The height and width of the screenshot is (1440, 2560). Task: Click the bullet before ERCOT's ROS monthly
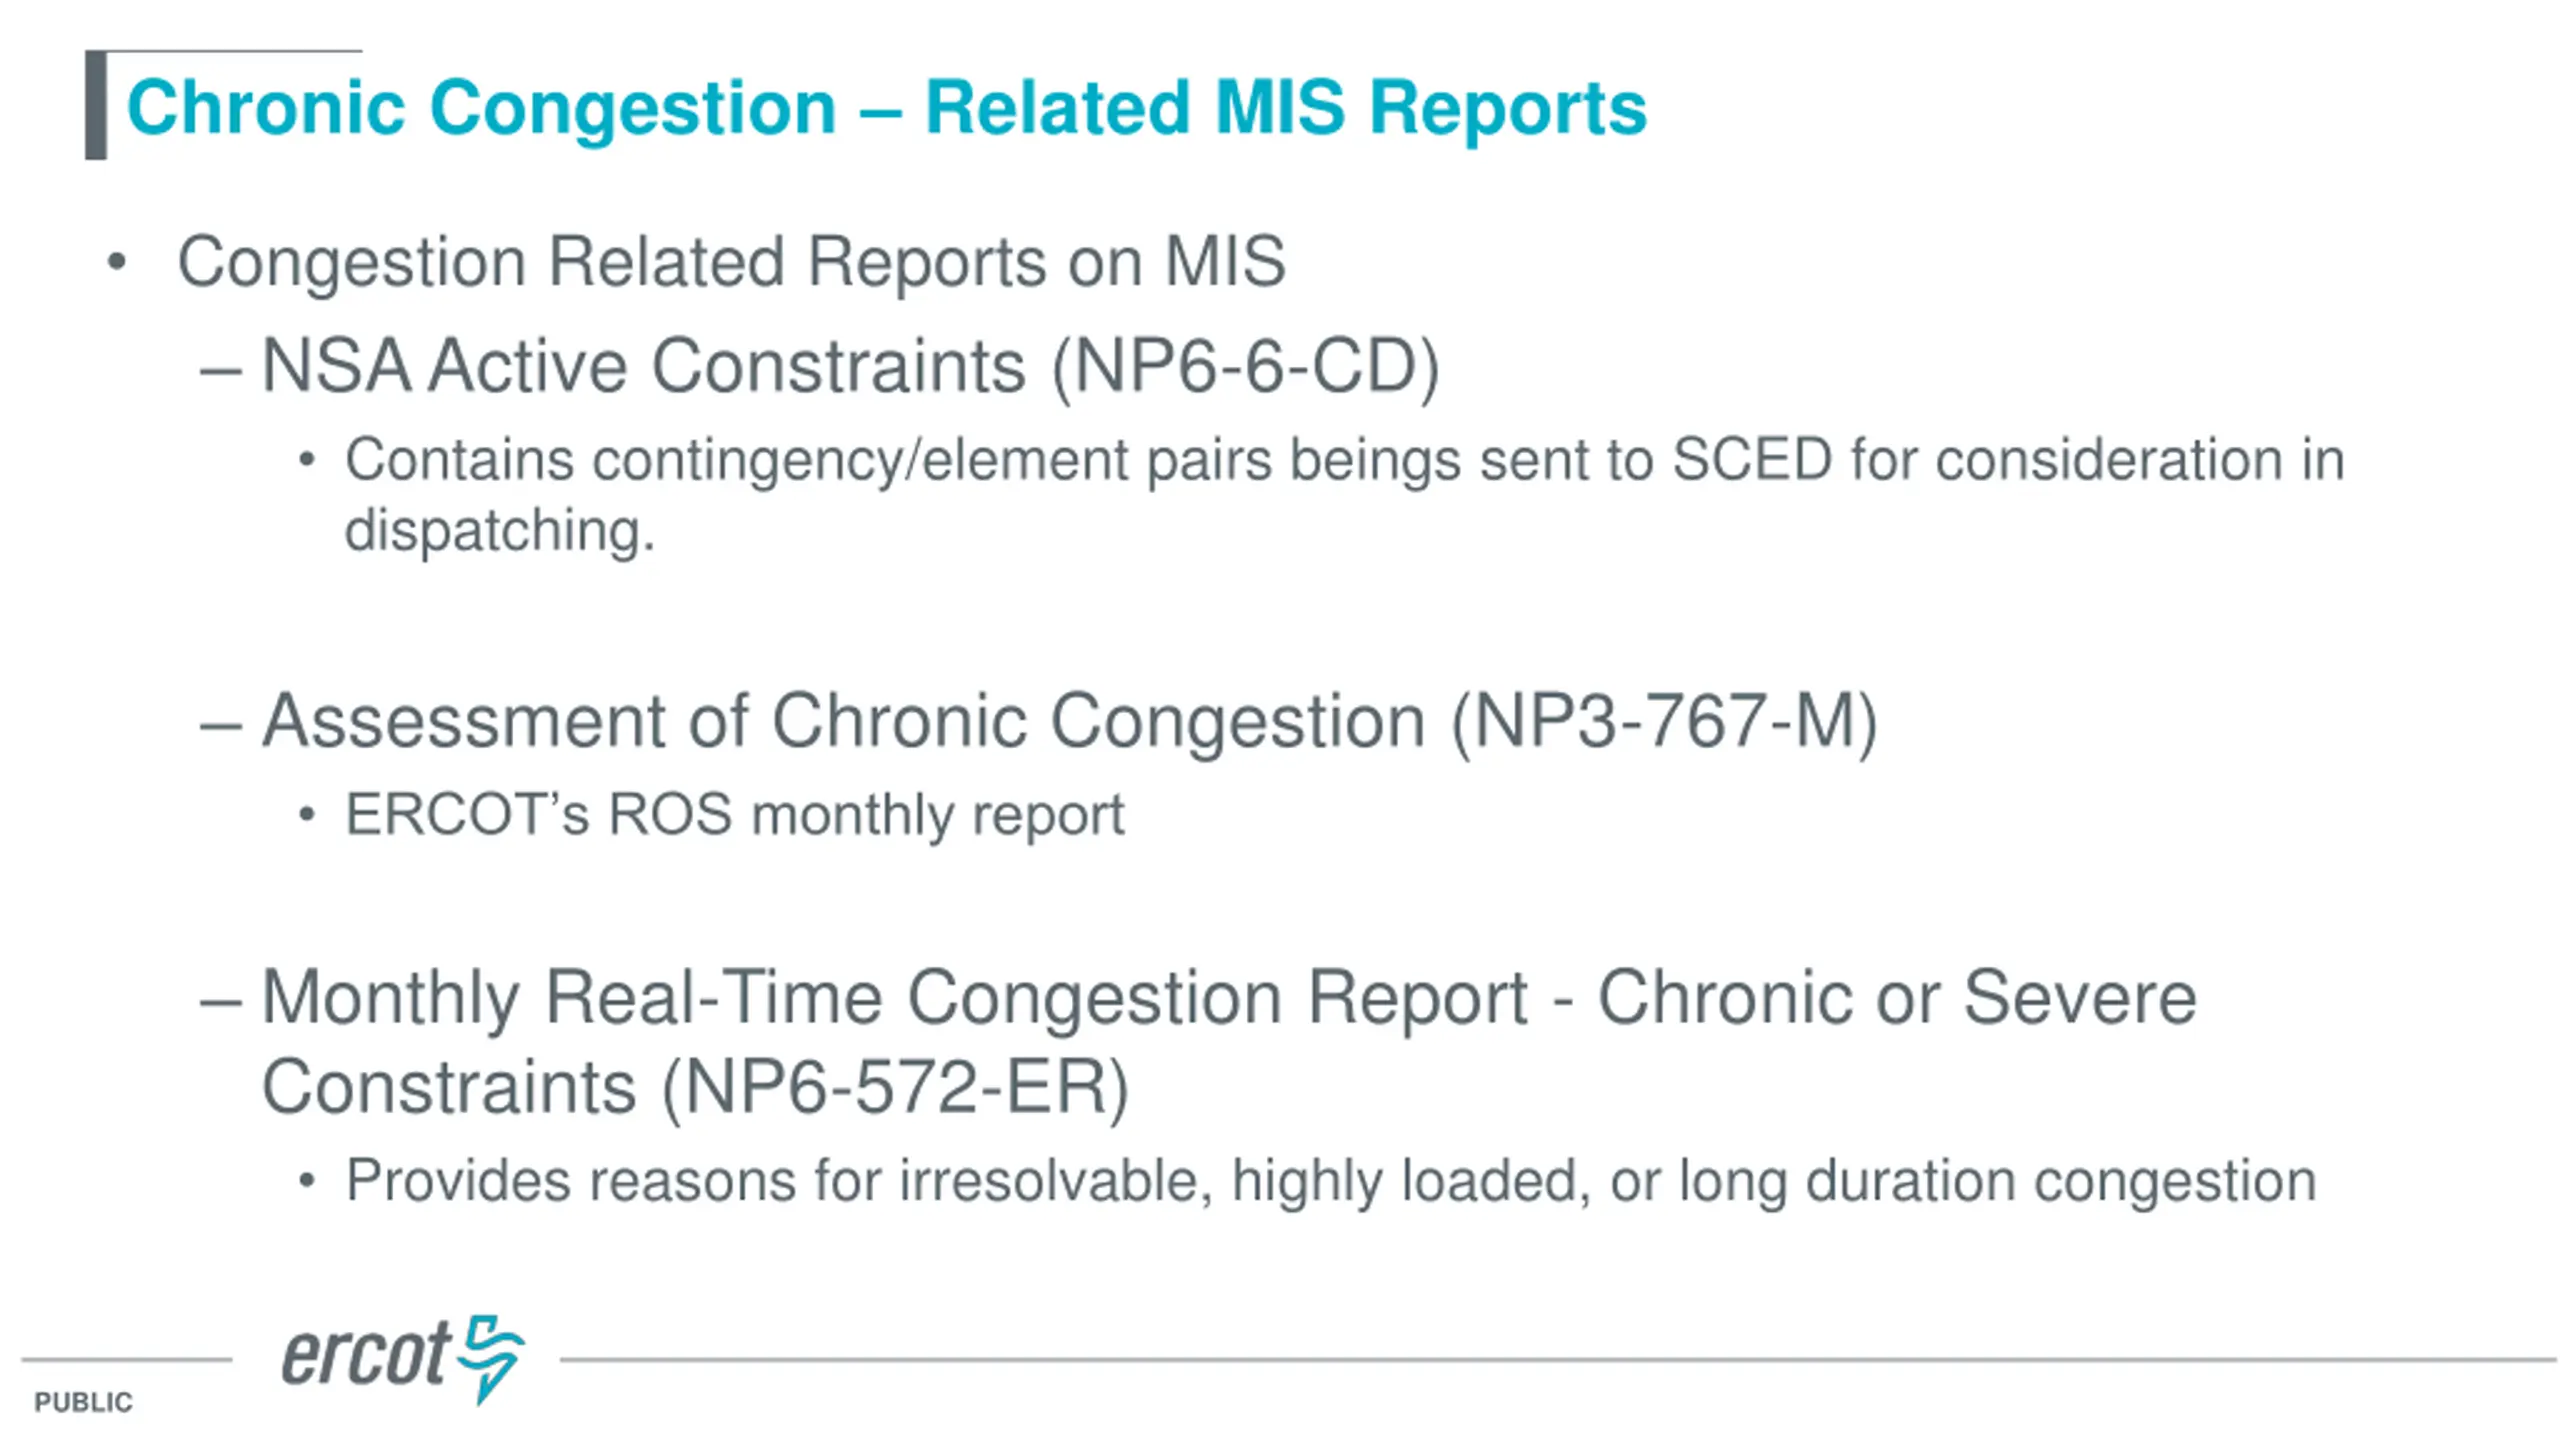(x=307, y=815)
